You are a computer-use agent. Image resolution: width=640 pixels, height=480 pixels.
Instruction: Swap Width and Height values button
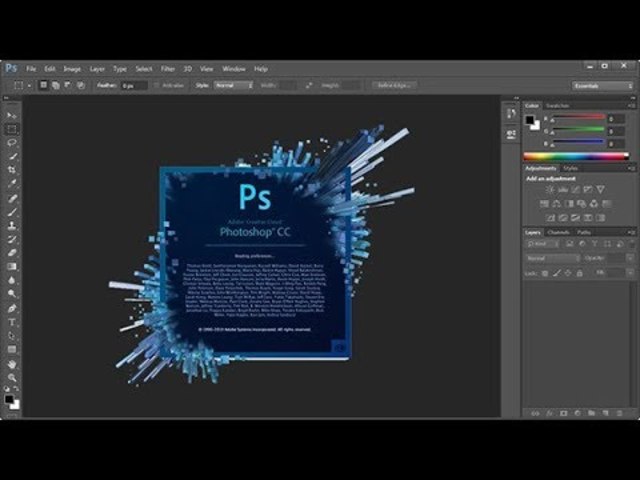309,85
